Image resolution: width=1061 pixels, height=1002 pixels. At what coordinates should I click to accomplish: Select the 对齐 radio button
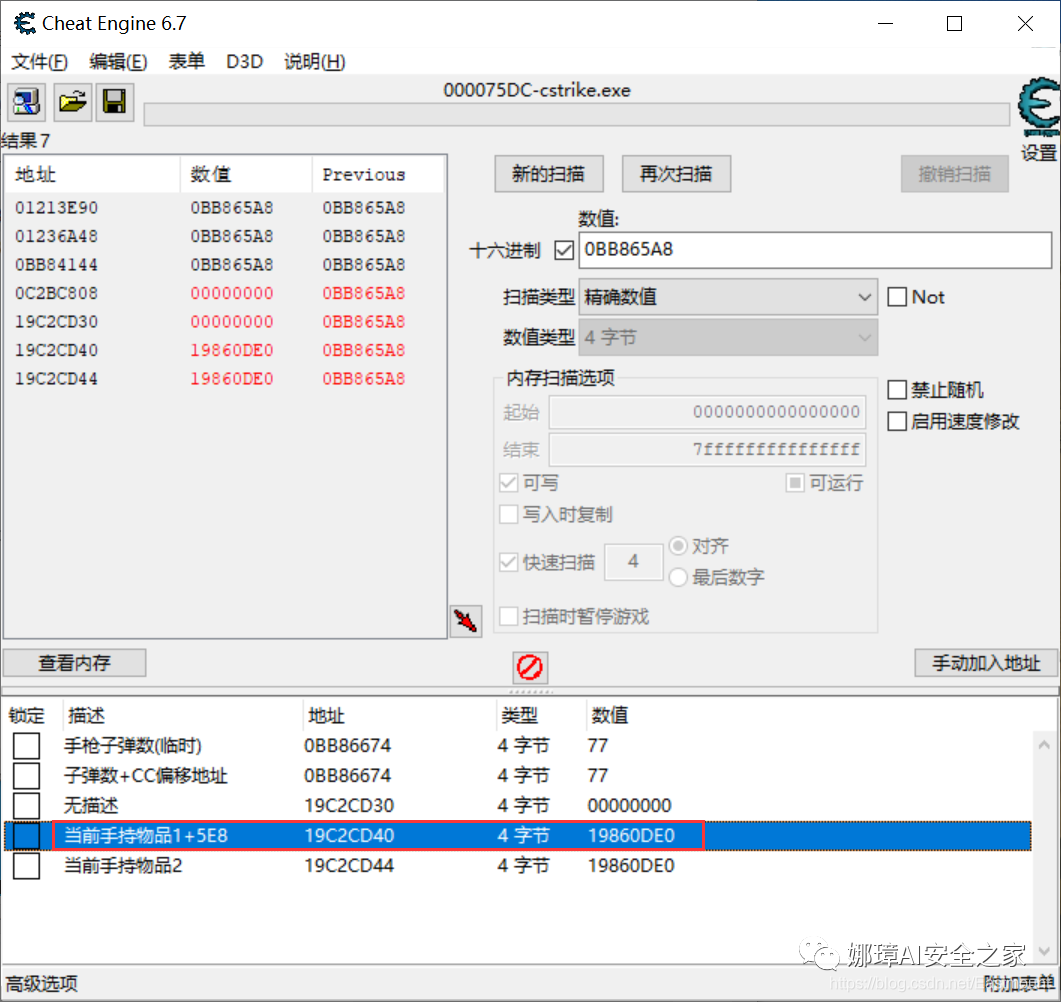click(x=678, y=545)
